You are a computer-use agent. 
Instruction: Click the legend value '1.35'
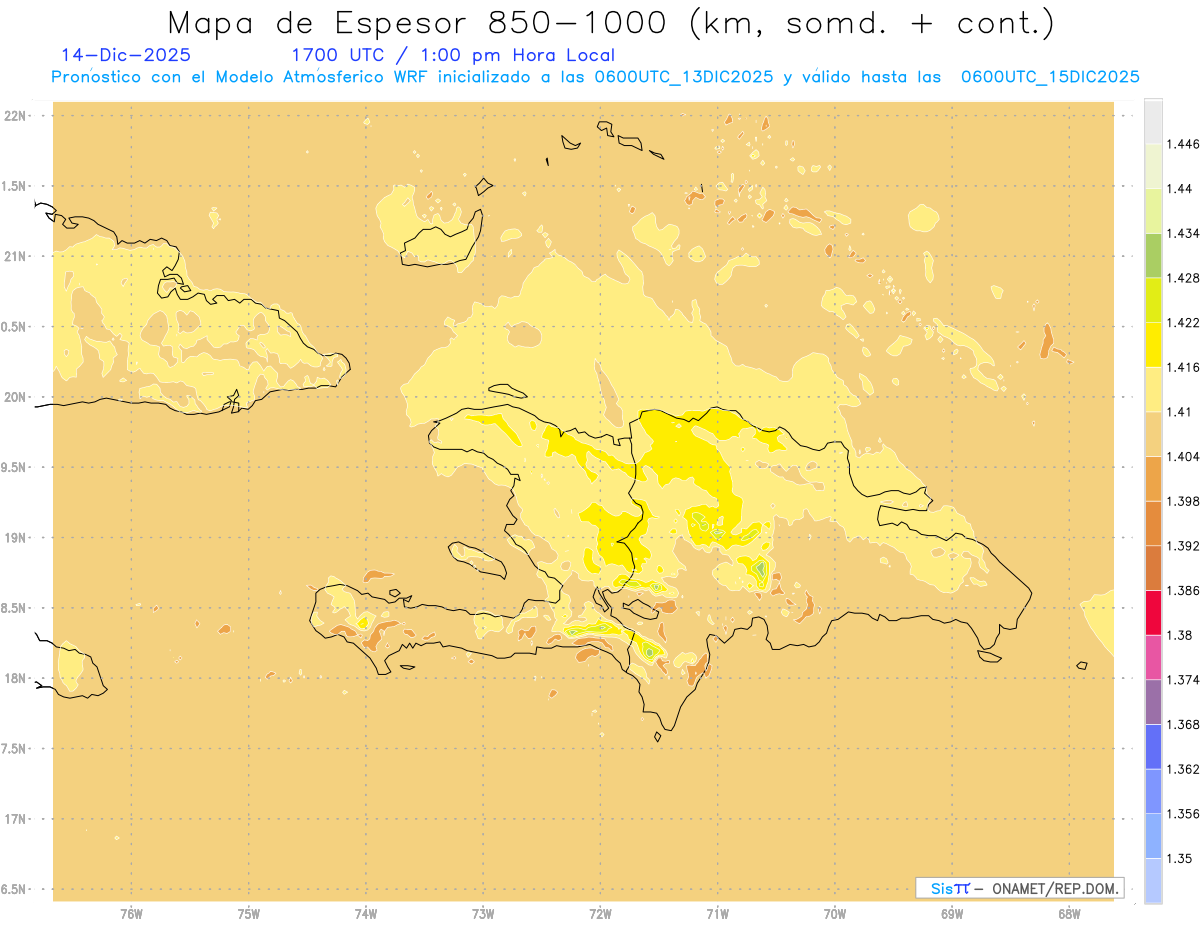(1180, 858)
